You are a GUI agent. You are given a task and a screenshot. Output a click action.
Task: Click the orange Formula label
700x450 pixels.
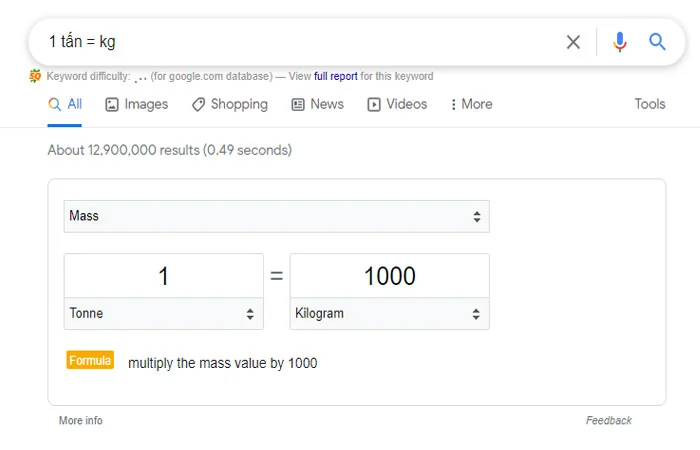(x=90, y=360)
